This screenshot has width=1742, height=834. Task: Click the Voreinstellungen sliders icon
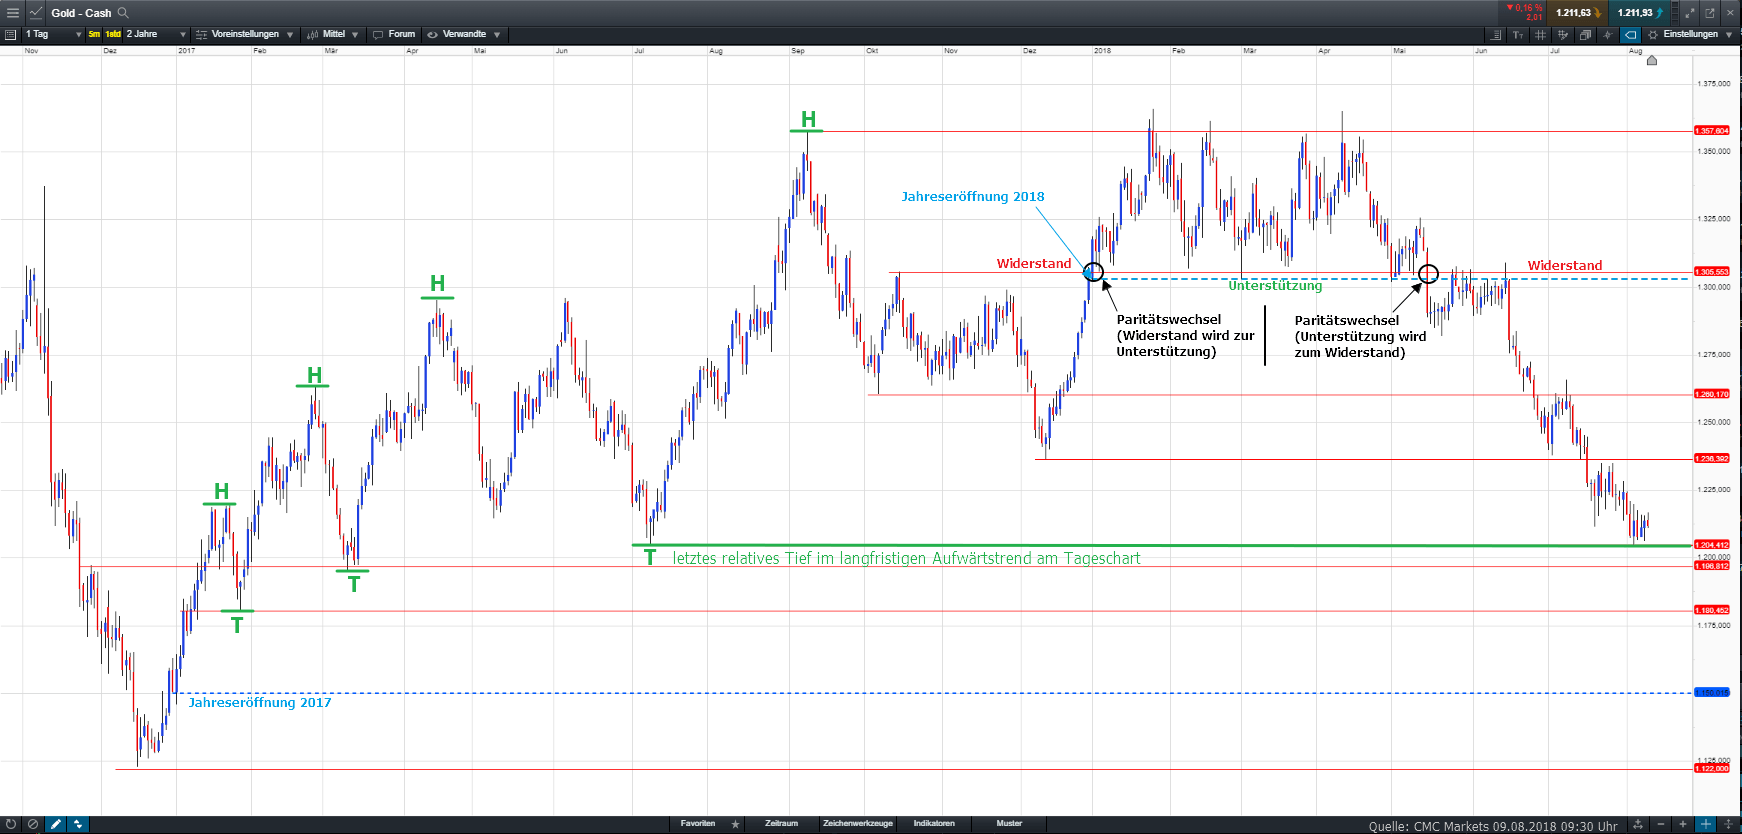(x=202, y=34)
